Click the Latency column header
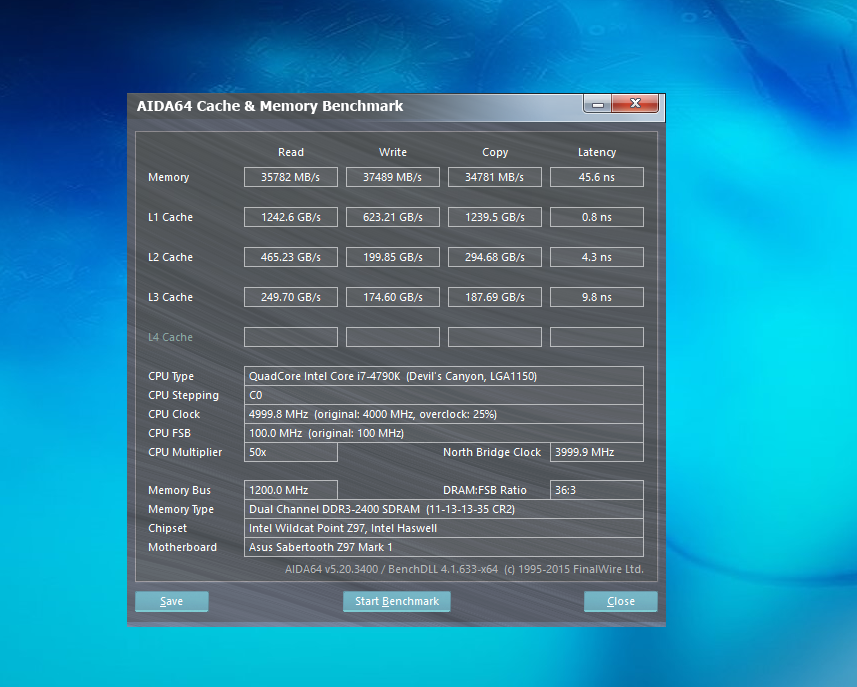This screenshot has width=857, height=687. click(x=597, y=152)
